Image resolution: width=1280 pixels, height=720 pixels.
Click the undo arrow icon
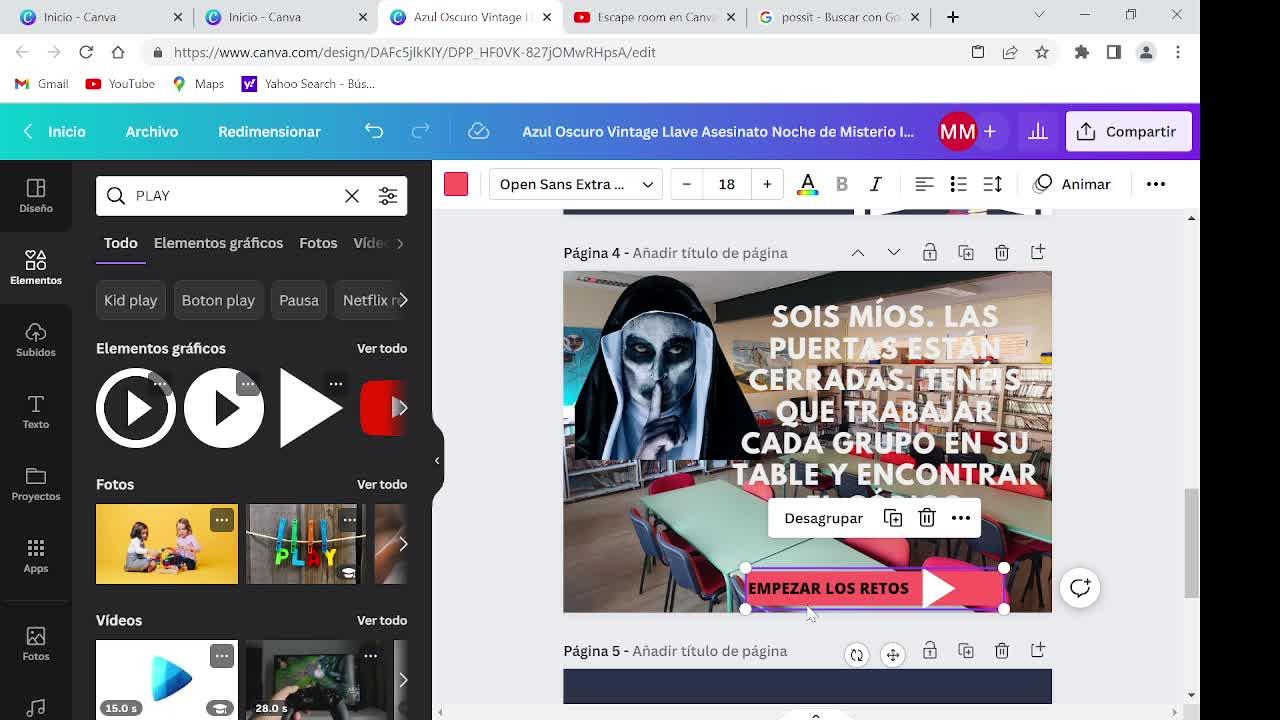click(374, 131)
